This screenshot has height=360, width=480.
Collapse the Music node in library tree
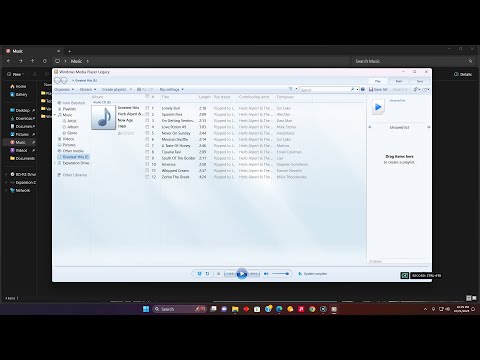coord(55,115)
